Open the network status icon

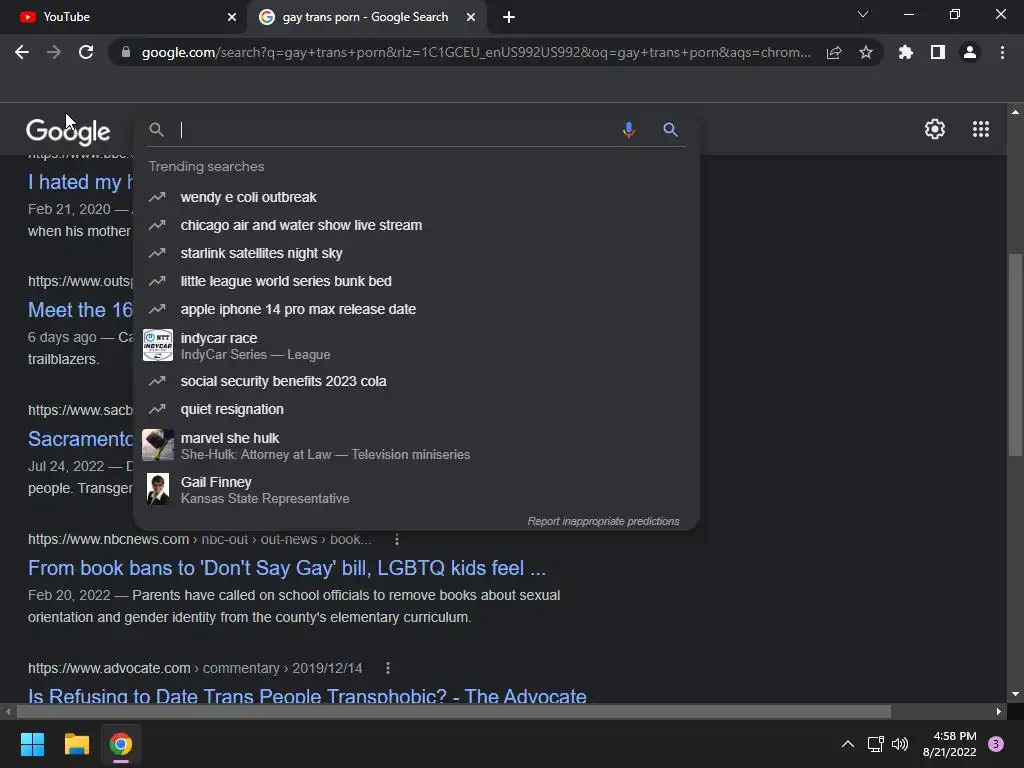(x=875, y=744)
